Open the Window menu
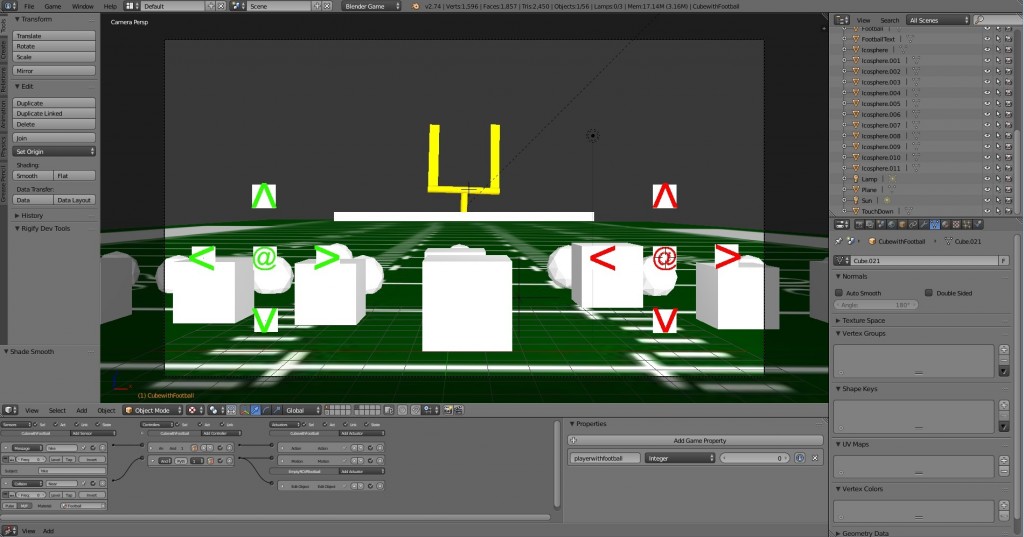The height and width of the screenshot is (537, 1024). click(82, 6)
